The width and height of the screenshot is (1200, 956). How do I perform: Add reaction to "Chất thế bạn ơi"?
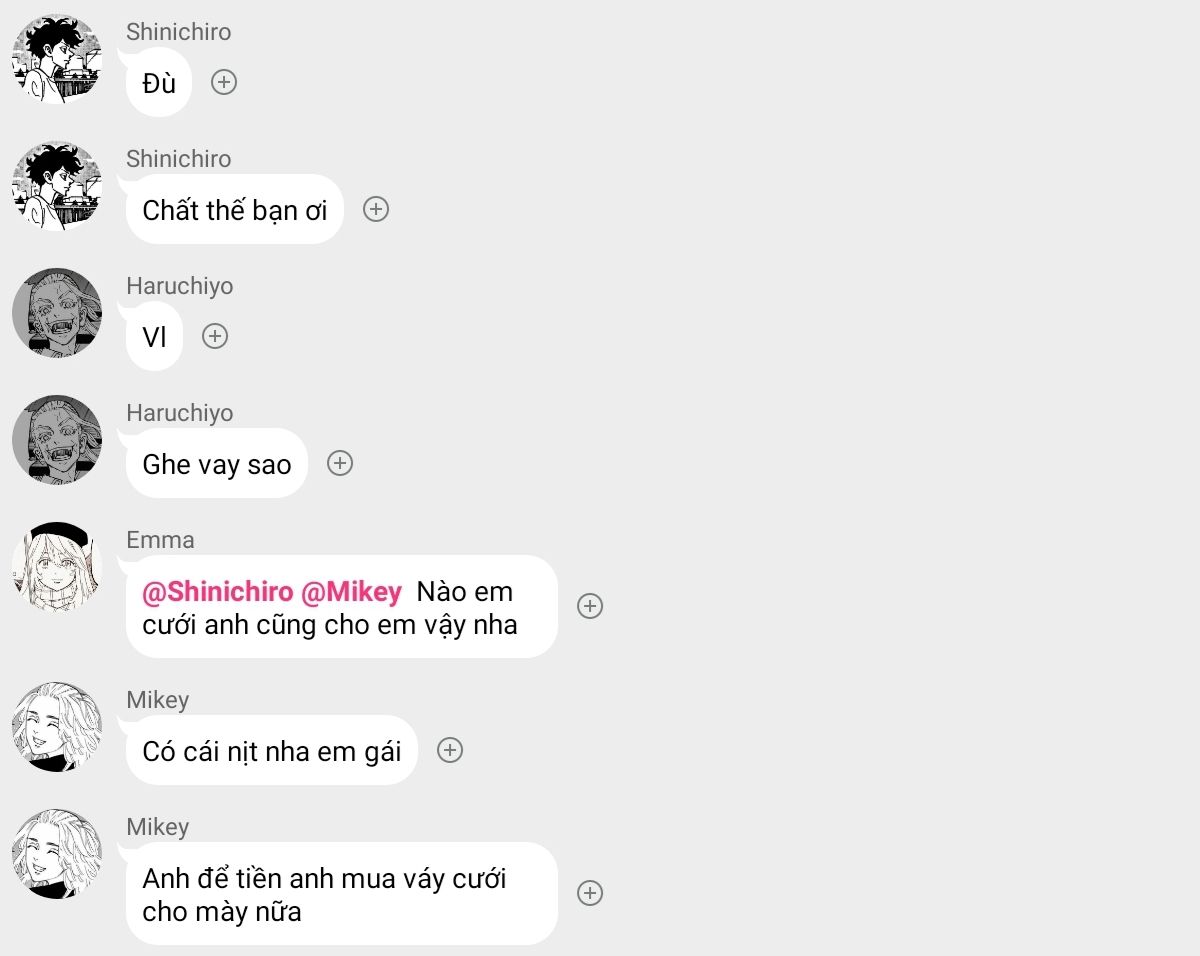click(x=376, y=209)
